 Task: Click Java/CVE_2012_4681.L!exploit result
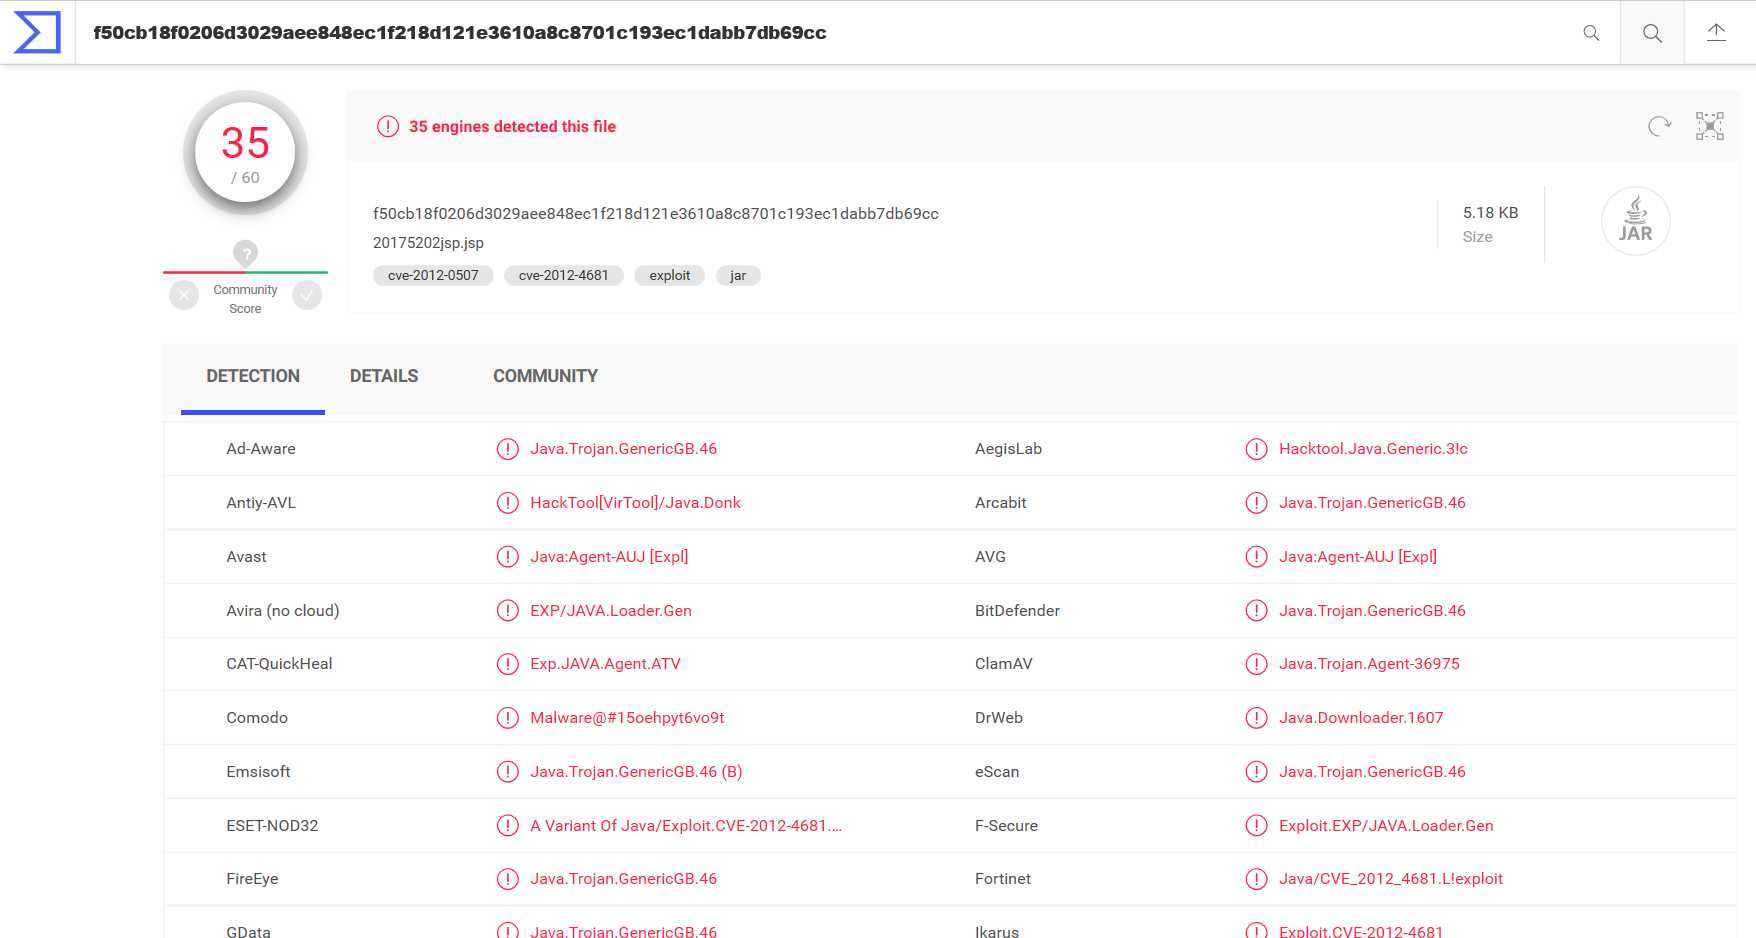(1391, 879)
